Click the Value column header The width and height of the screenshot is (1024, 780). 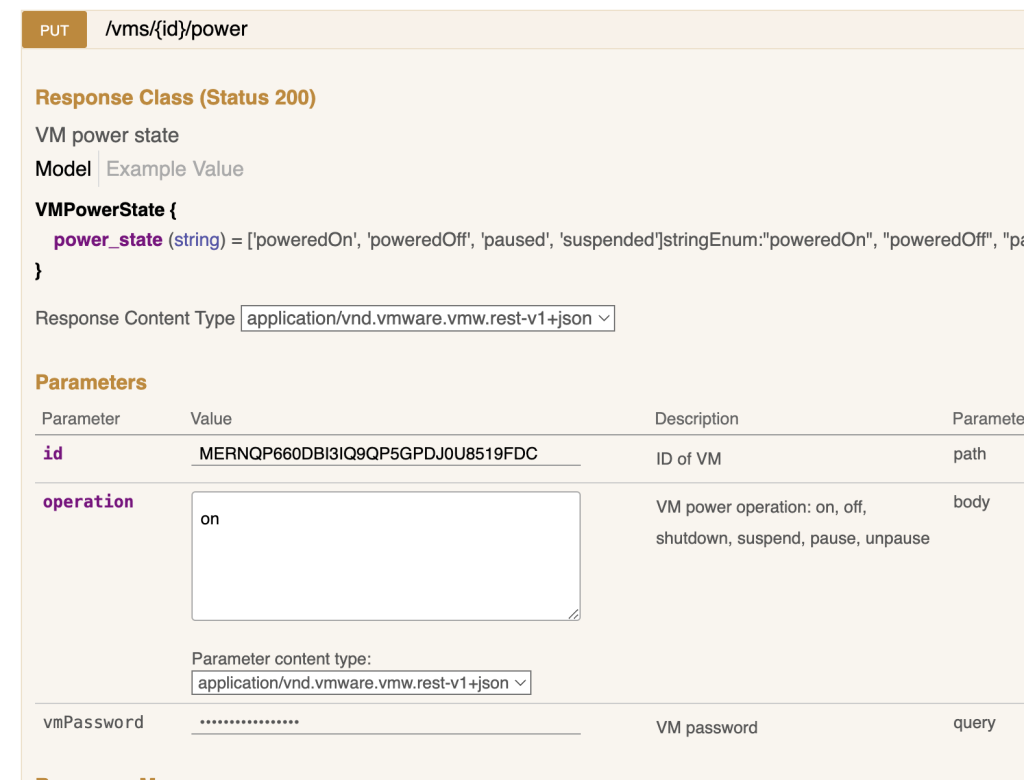(x=211, y=419)
